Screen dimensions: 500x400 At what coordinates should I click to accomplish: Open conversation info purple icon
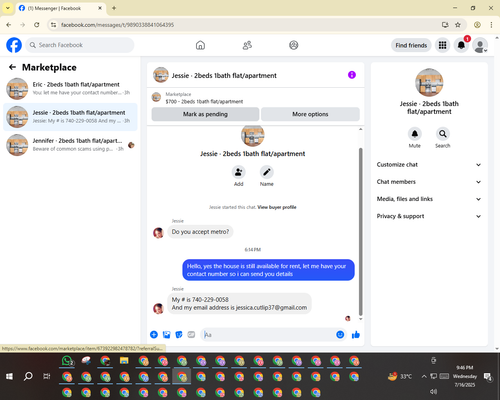click(x=352, y=75)
